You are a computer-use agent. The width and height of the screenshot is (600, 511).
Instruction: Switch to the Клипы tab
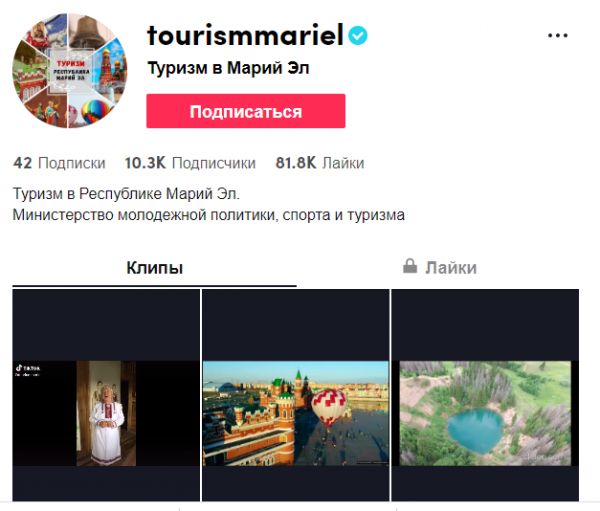point(155,268)
